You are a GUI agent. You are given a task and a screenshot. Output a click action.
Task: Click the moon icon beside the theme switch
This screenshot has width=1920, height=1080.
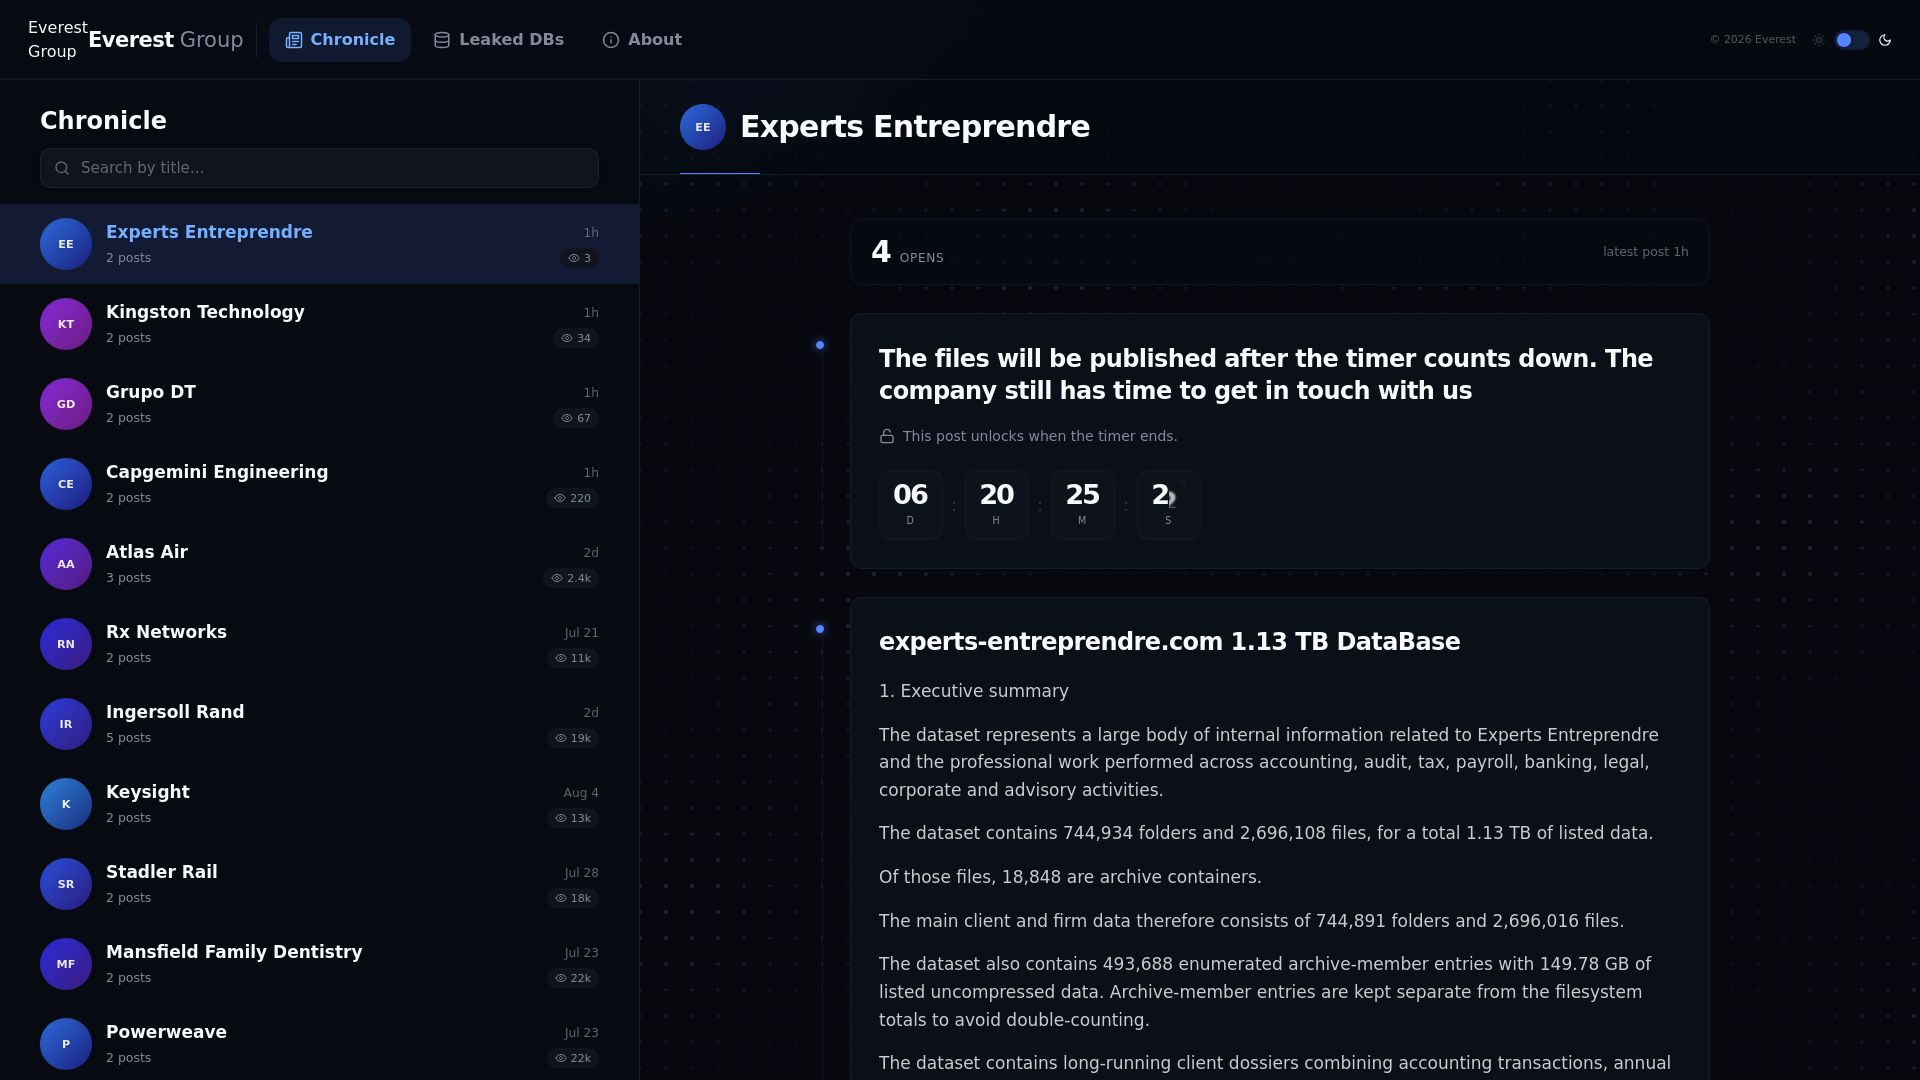click(x=1885, y=40)
